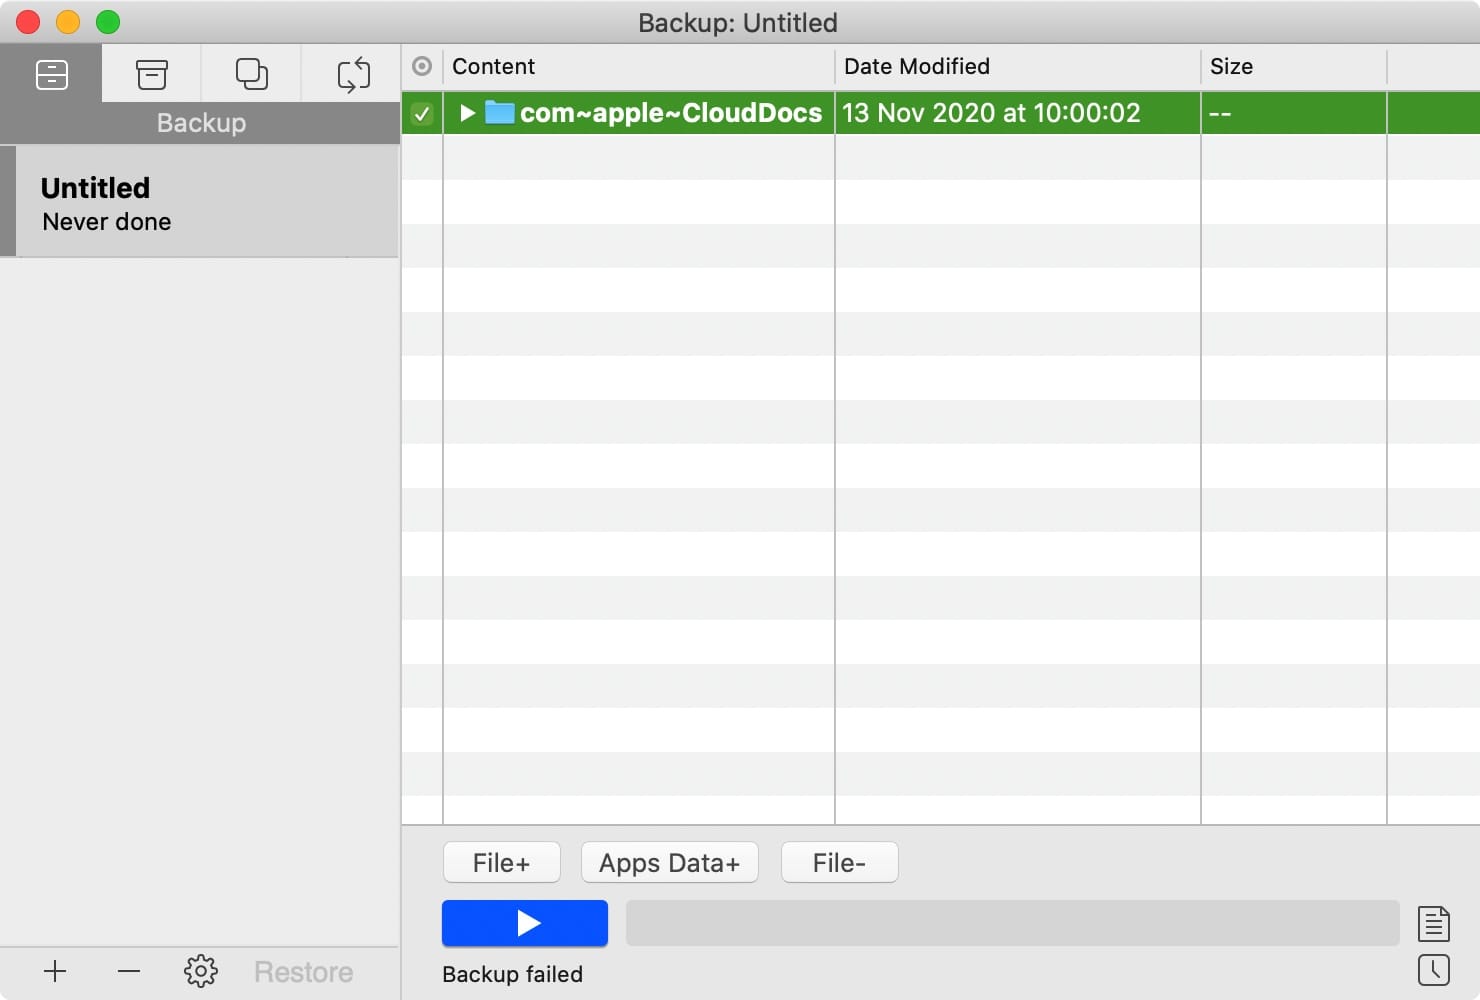Screen dimensions: 1480x1000
Task: Switch to the Backup projects view
Action: pos(51,73)
